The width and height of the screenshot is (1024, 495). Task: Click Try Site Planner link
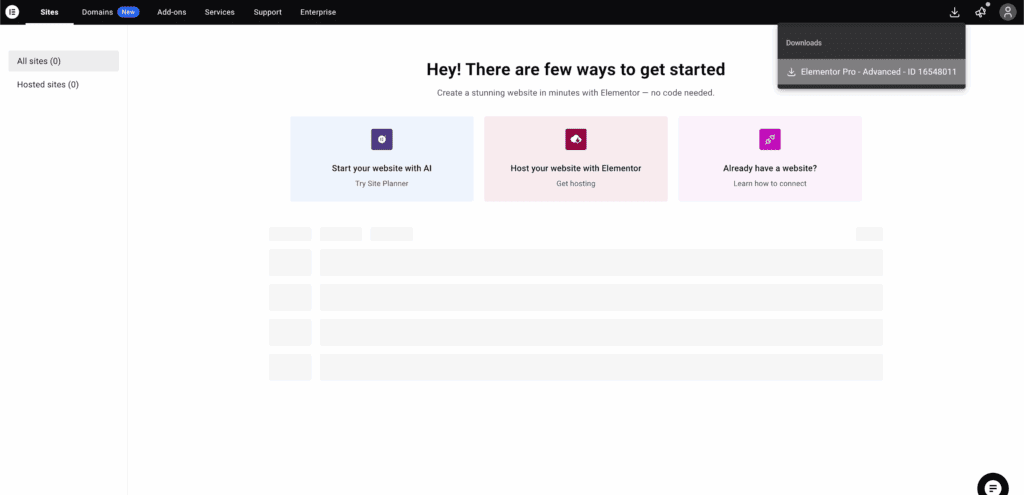pyautogui.click(x=382, y=184)
